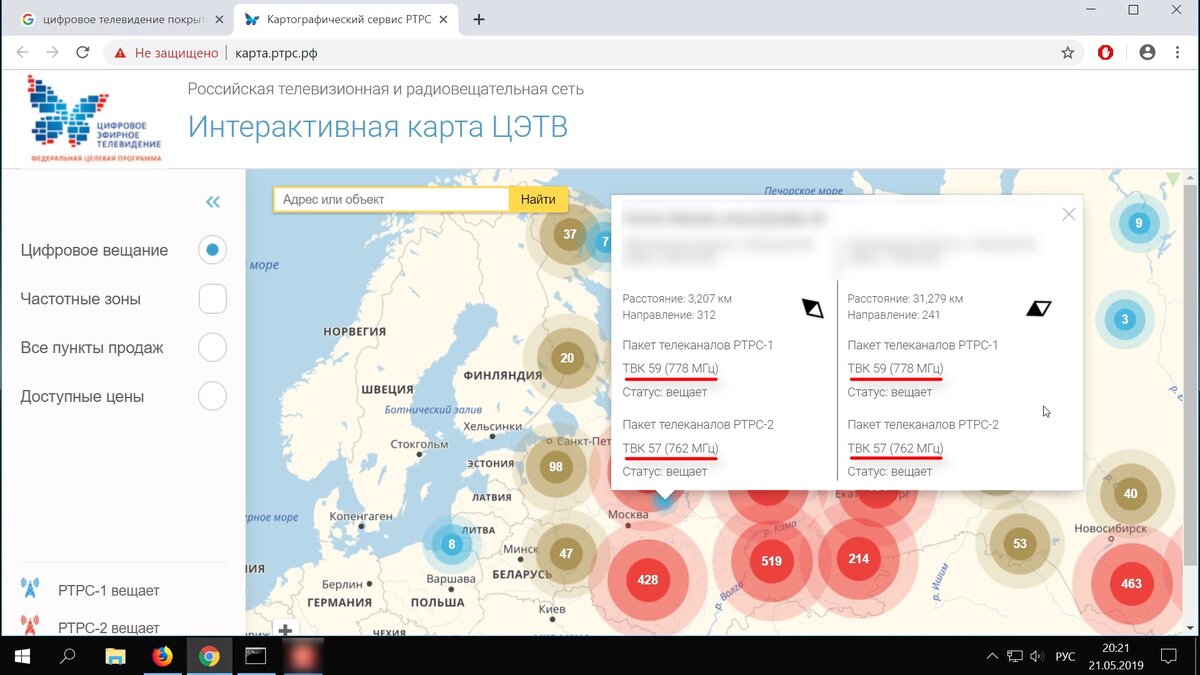The image size is (1200, 675).
Task: Bookmark this page with star icon
Action: point(1068,53)
